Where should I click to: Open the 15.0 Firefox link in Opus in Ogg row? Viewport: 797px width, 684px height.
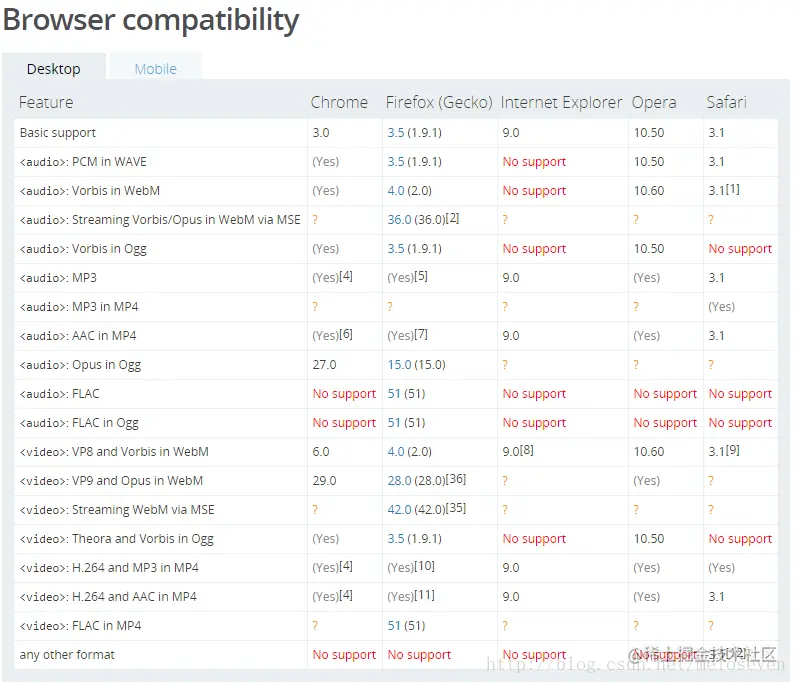tap(399, 364)
